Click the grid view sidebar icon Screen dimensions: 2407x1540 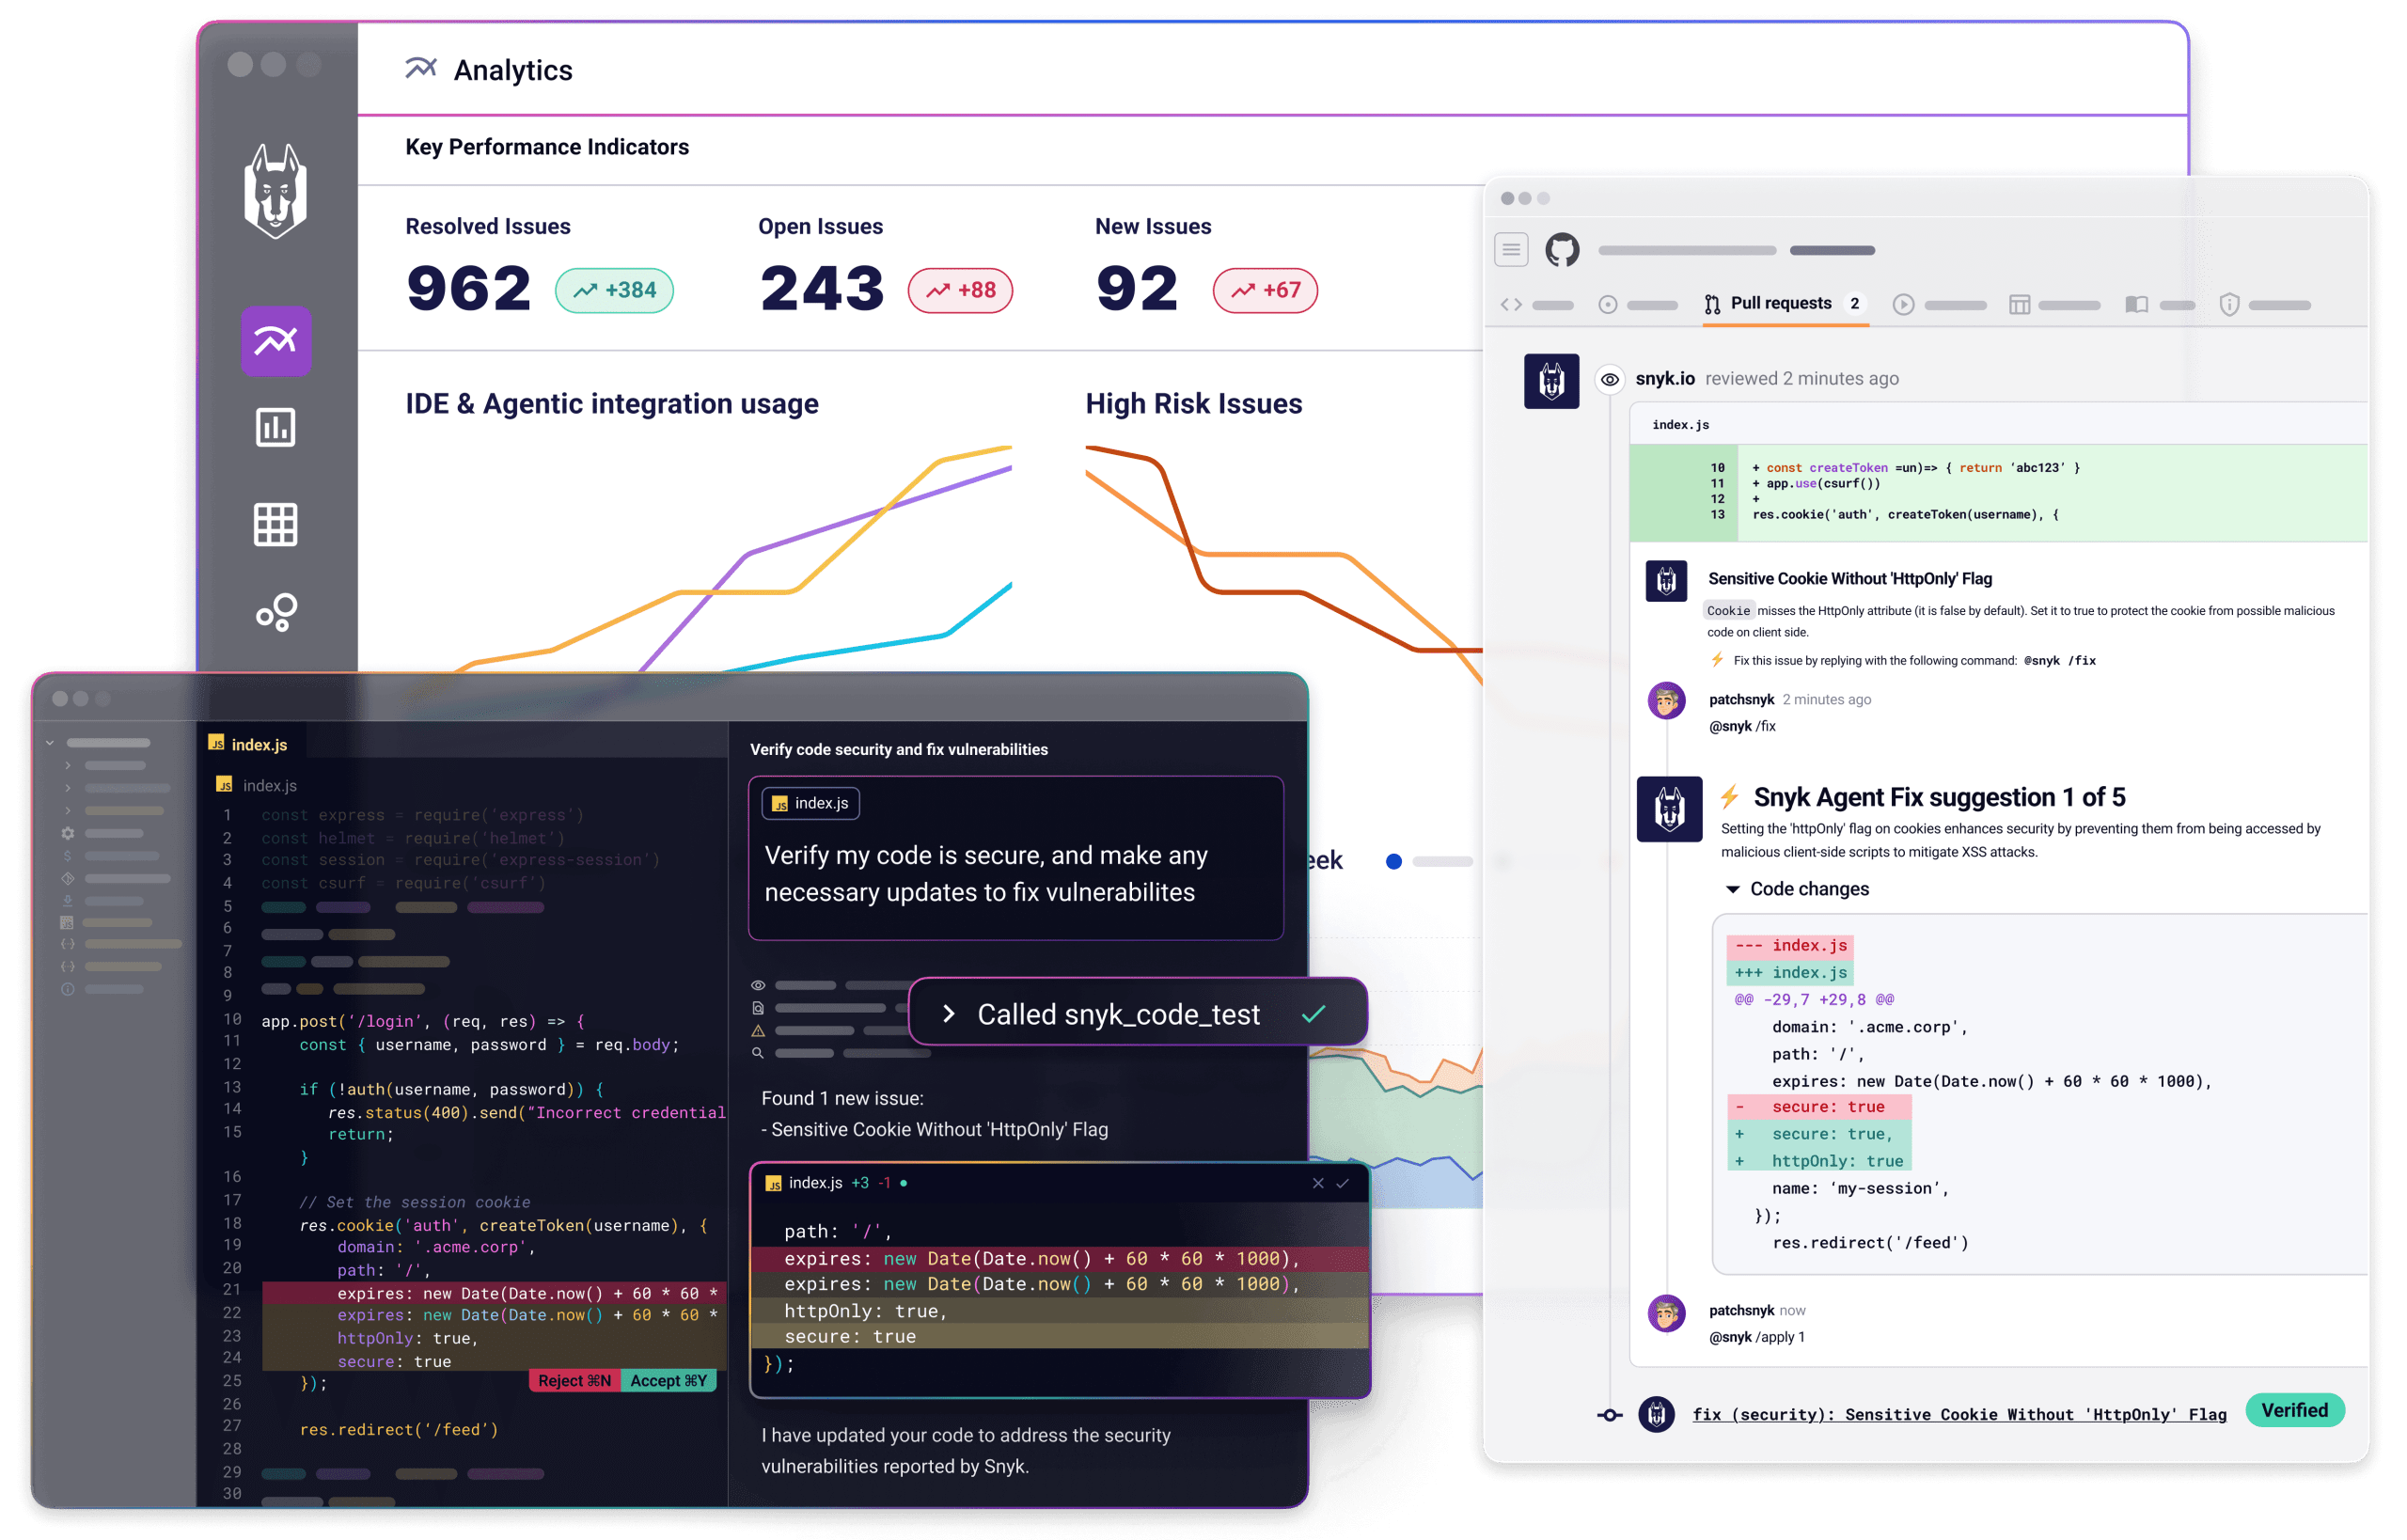pyautogui.click(x=275, y=524)
